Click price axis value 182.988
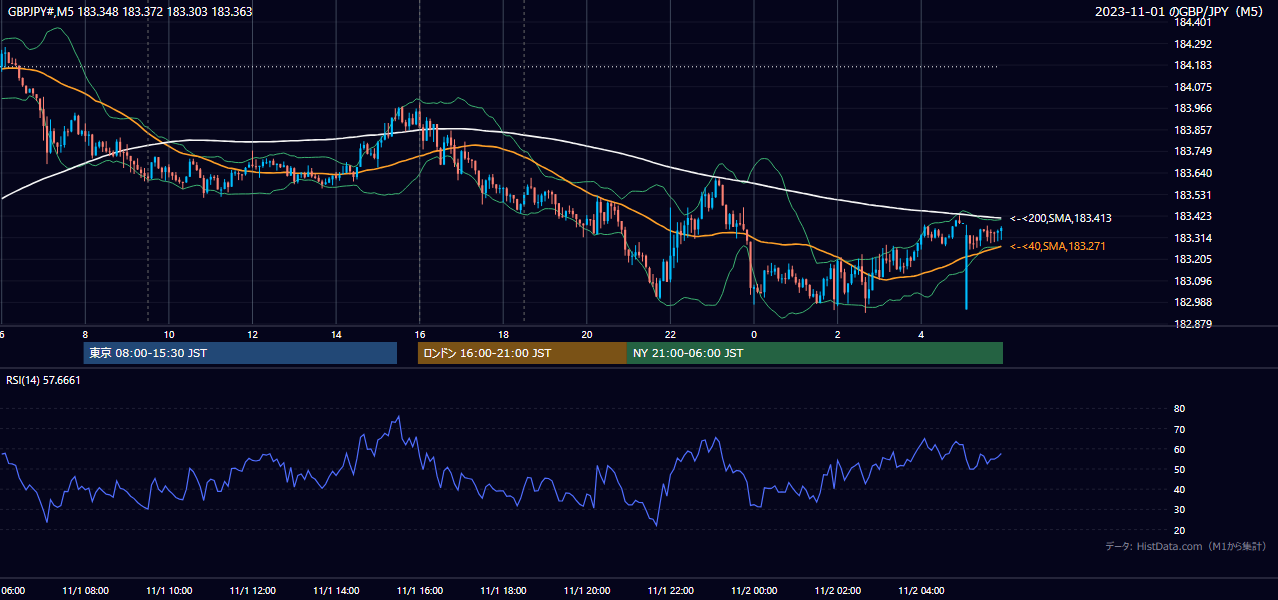The width and height of the screenshot is (1278, 600). [x=1192, y=303]
